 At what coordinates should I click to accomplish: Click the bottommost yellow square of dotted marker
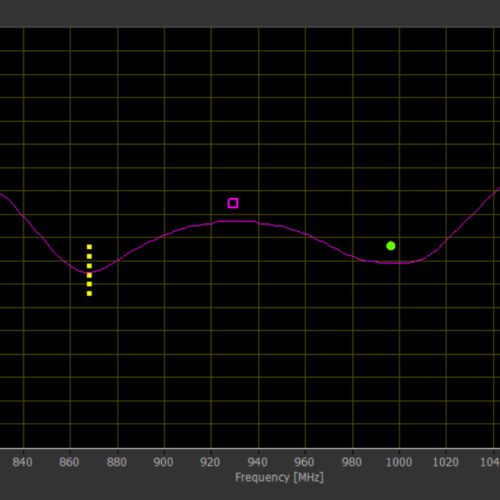(x=89, y=294)
